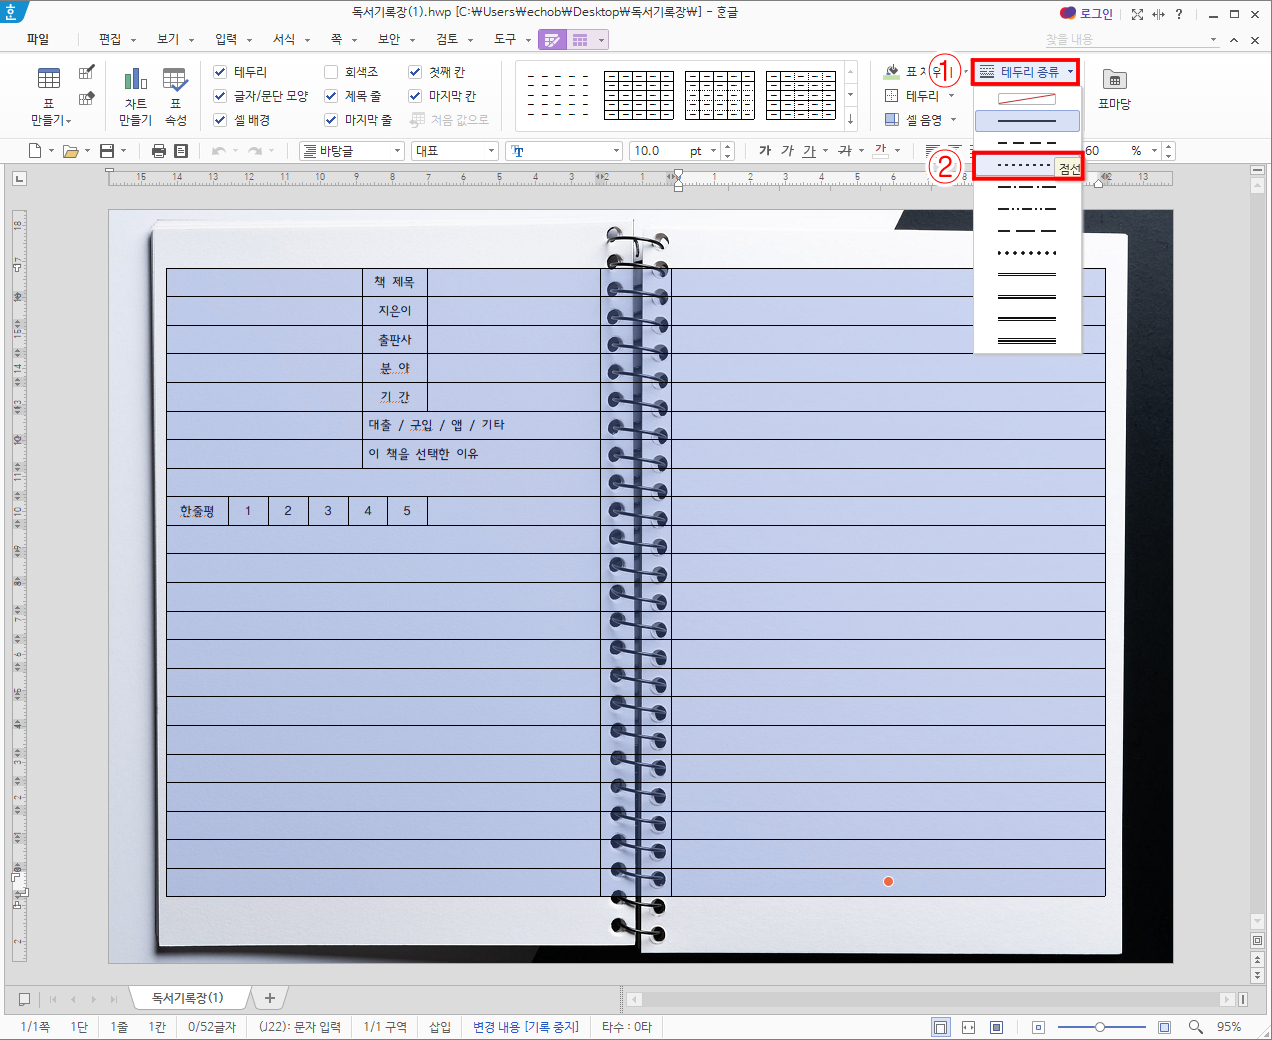1272x1040 pixels.
Task: Click 변경 내용 [기록 중지] in status bar
Action: pos(526,1027)
